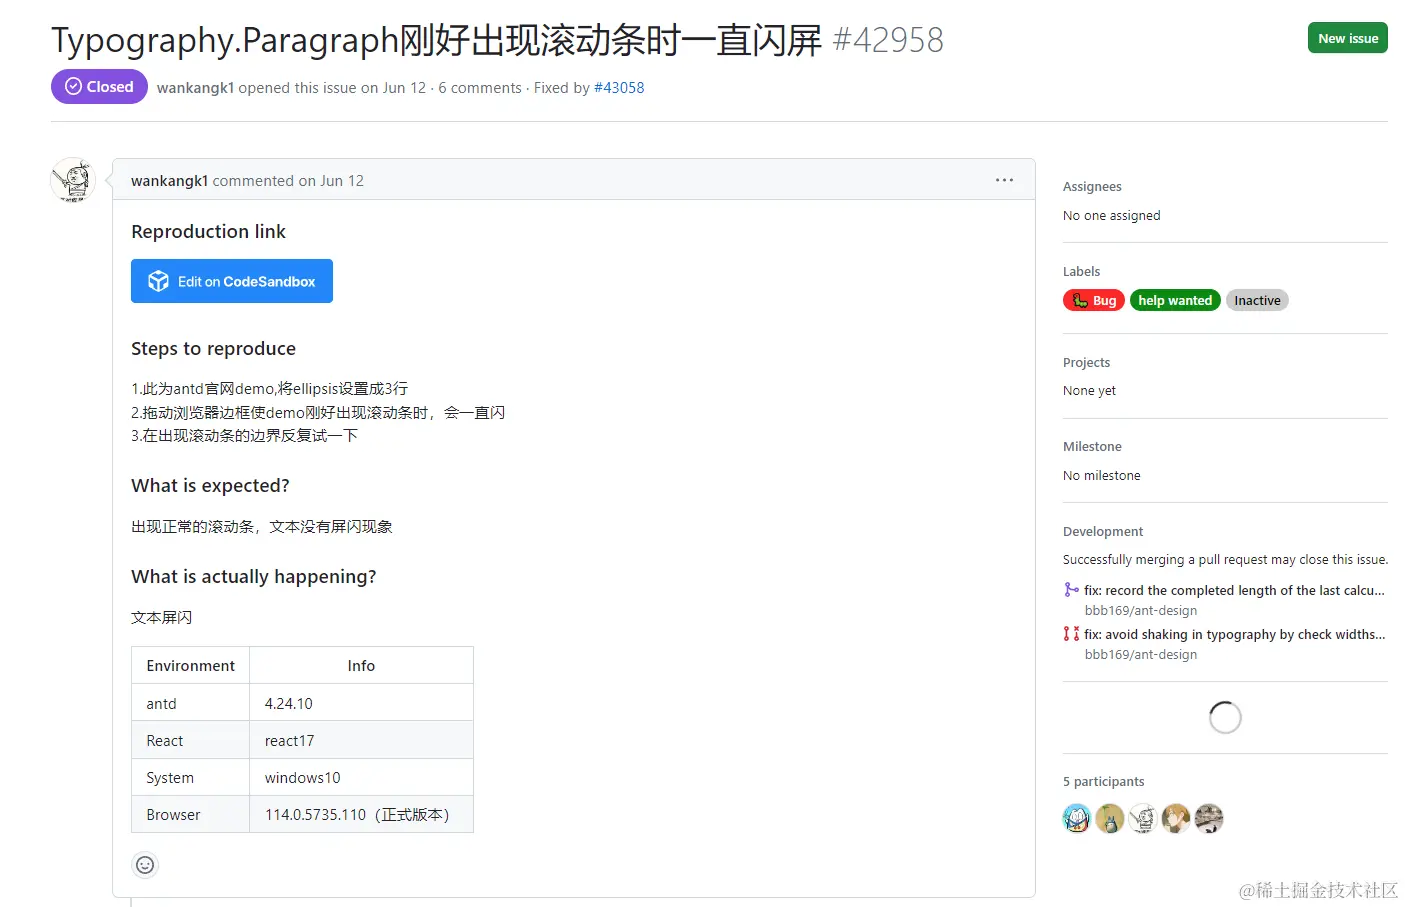The width and height of the screenshot is (1405, 907).
Task: Click the 'Environment' table header
Action: [190, 666]
